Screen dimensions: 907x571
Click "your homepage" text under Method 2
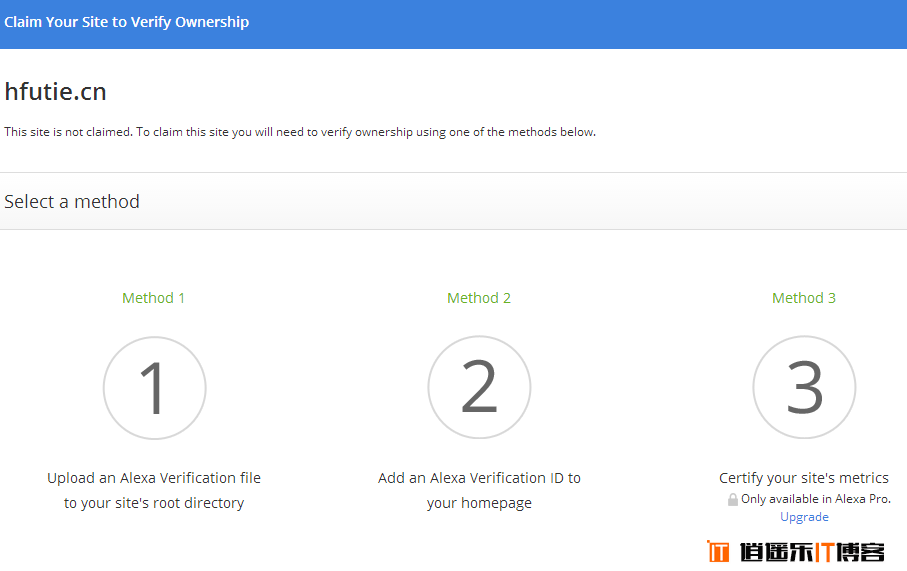[480, 503]
